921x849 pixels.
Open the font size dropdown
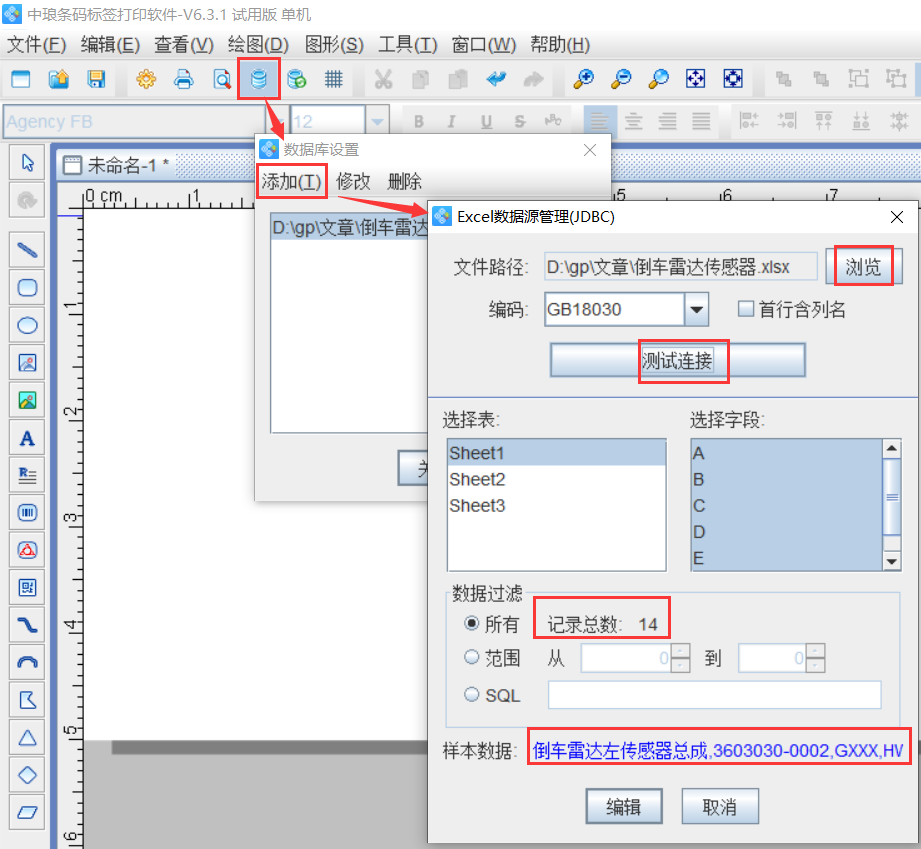pos(377,119)
